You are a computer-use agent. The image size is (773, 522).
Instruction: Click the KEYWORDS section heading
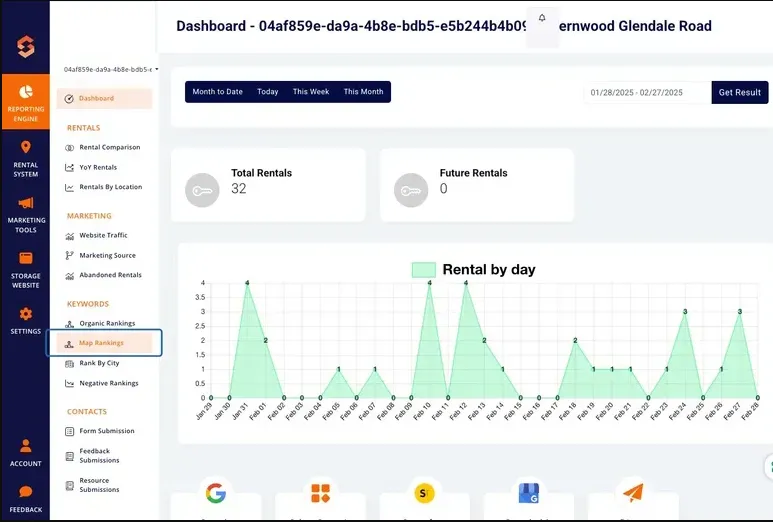pyautogui.click(x=88, y=304)
